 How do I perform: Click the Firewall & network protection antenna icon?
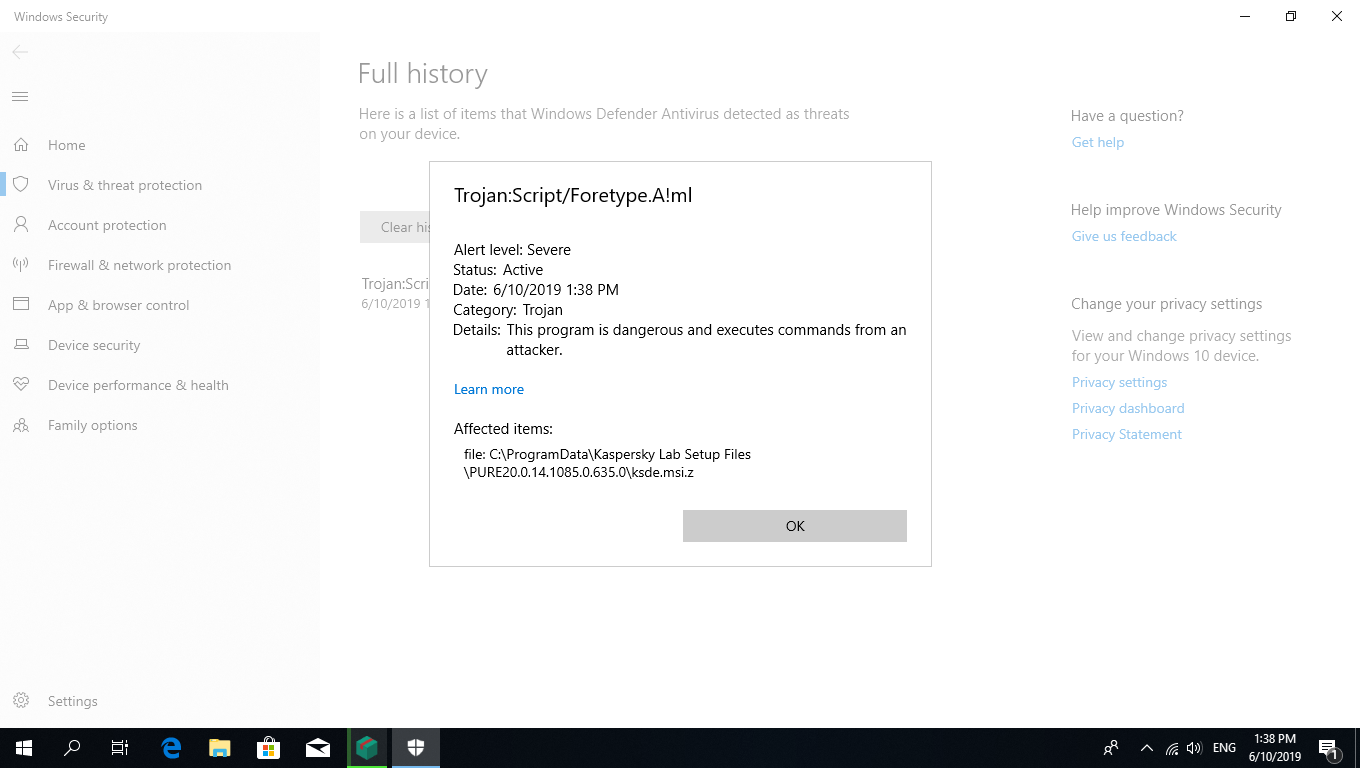tap(21, 265)
